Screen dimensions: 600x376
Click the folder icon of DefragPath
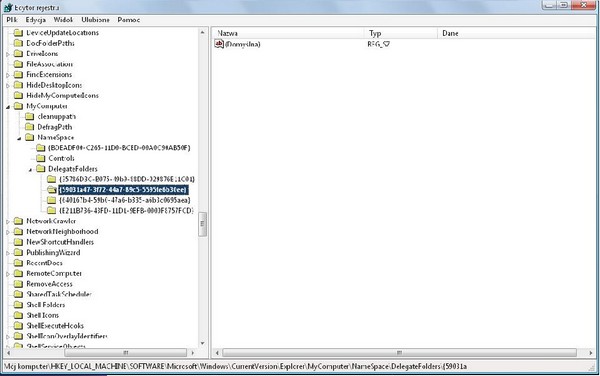29,127
